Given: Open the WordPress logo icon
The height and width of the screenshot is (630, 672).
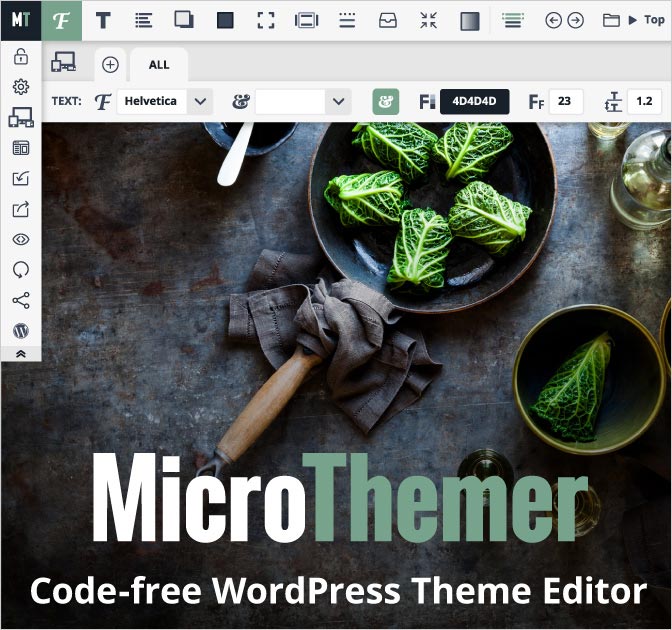Looking at the screenshot, I should [21, 331].
